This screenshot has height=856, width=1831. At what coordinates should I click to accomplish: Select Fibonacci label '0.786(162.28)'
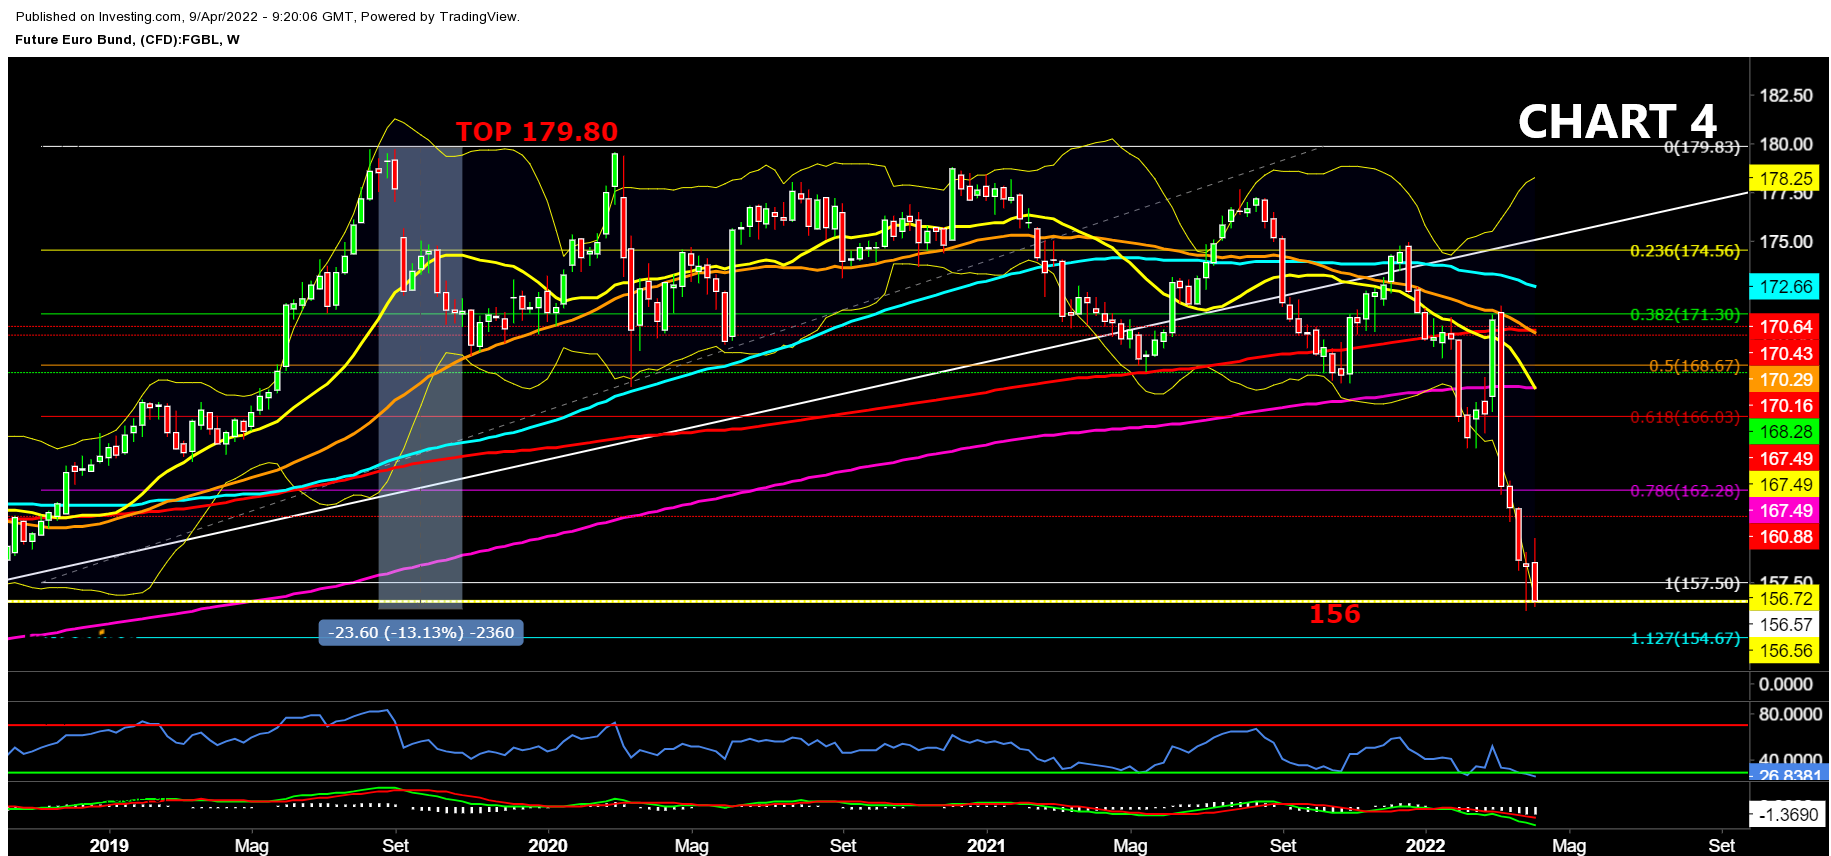point(1685,491)
